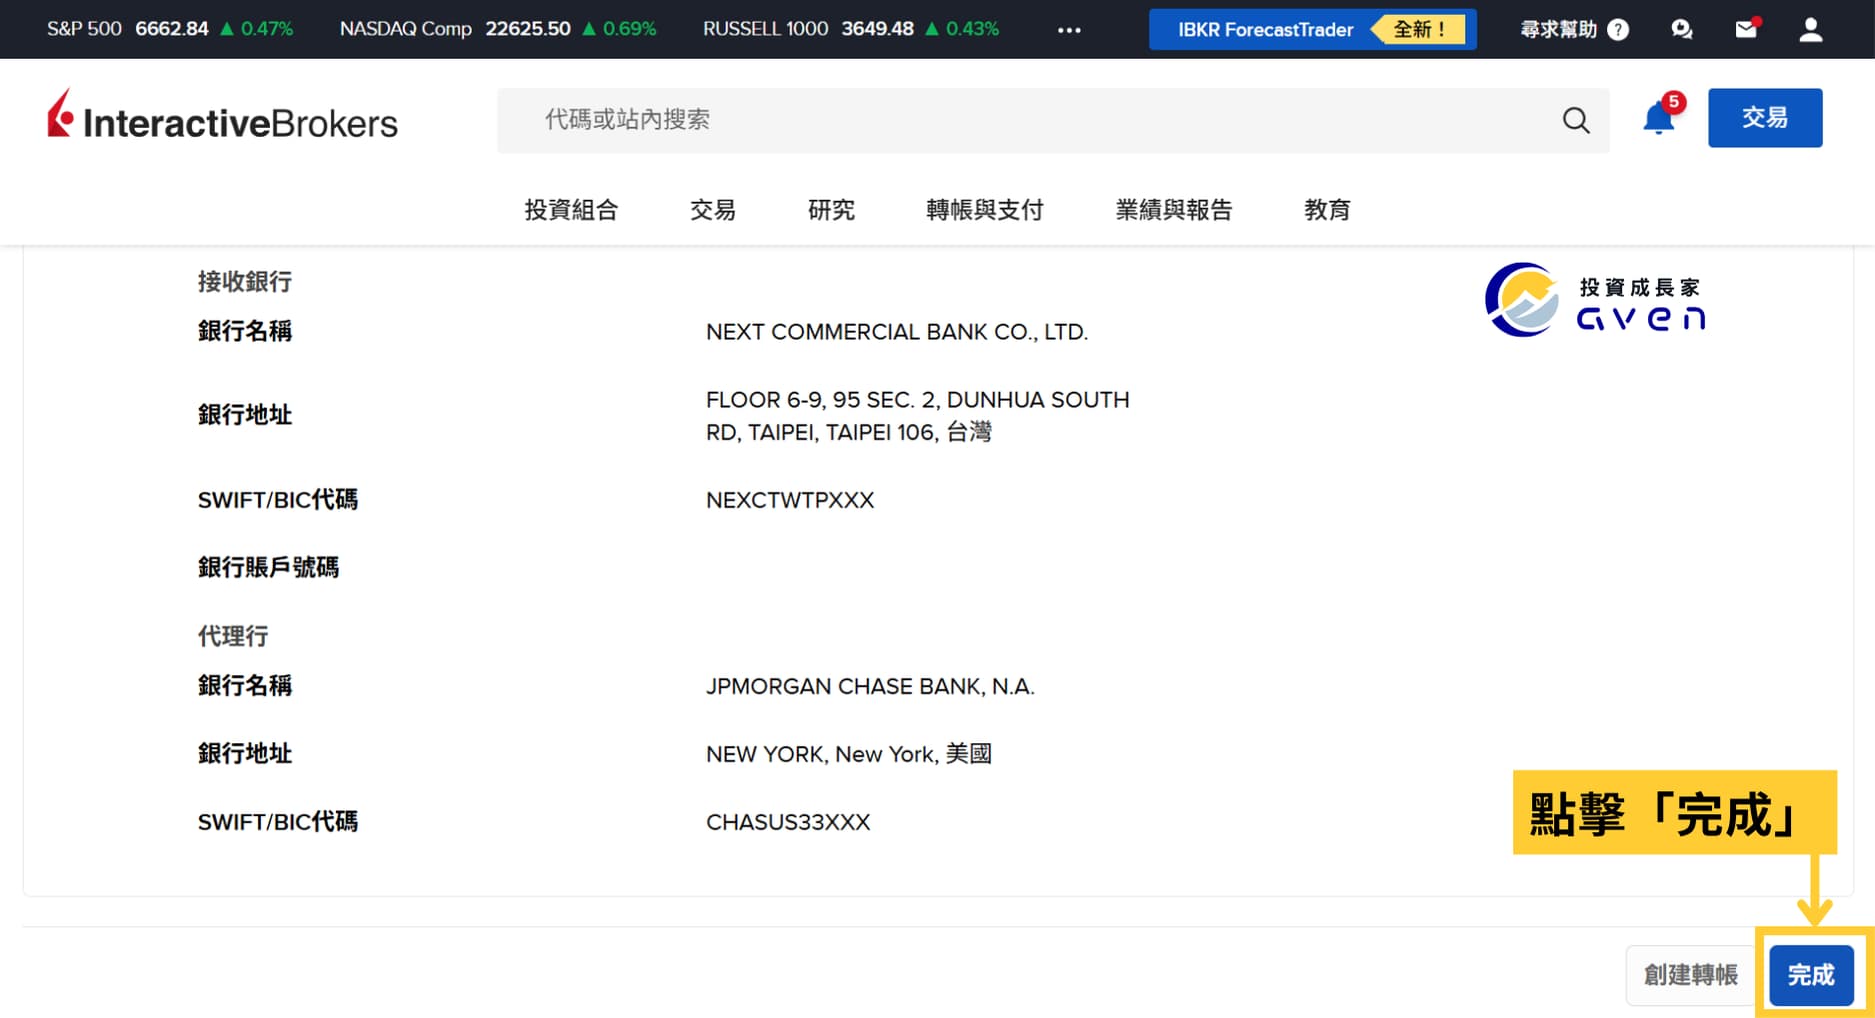This screenshot has width=1875, height=1018.
Task: Open the notifications bell
Action: click(1658, 119)
